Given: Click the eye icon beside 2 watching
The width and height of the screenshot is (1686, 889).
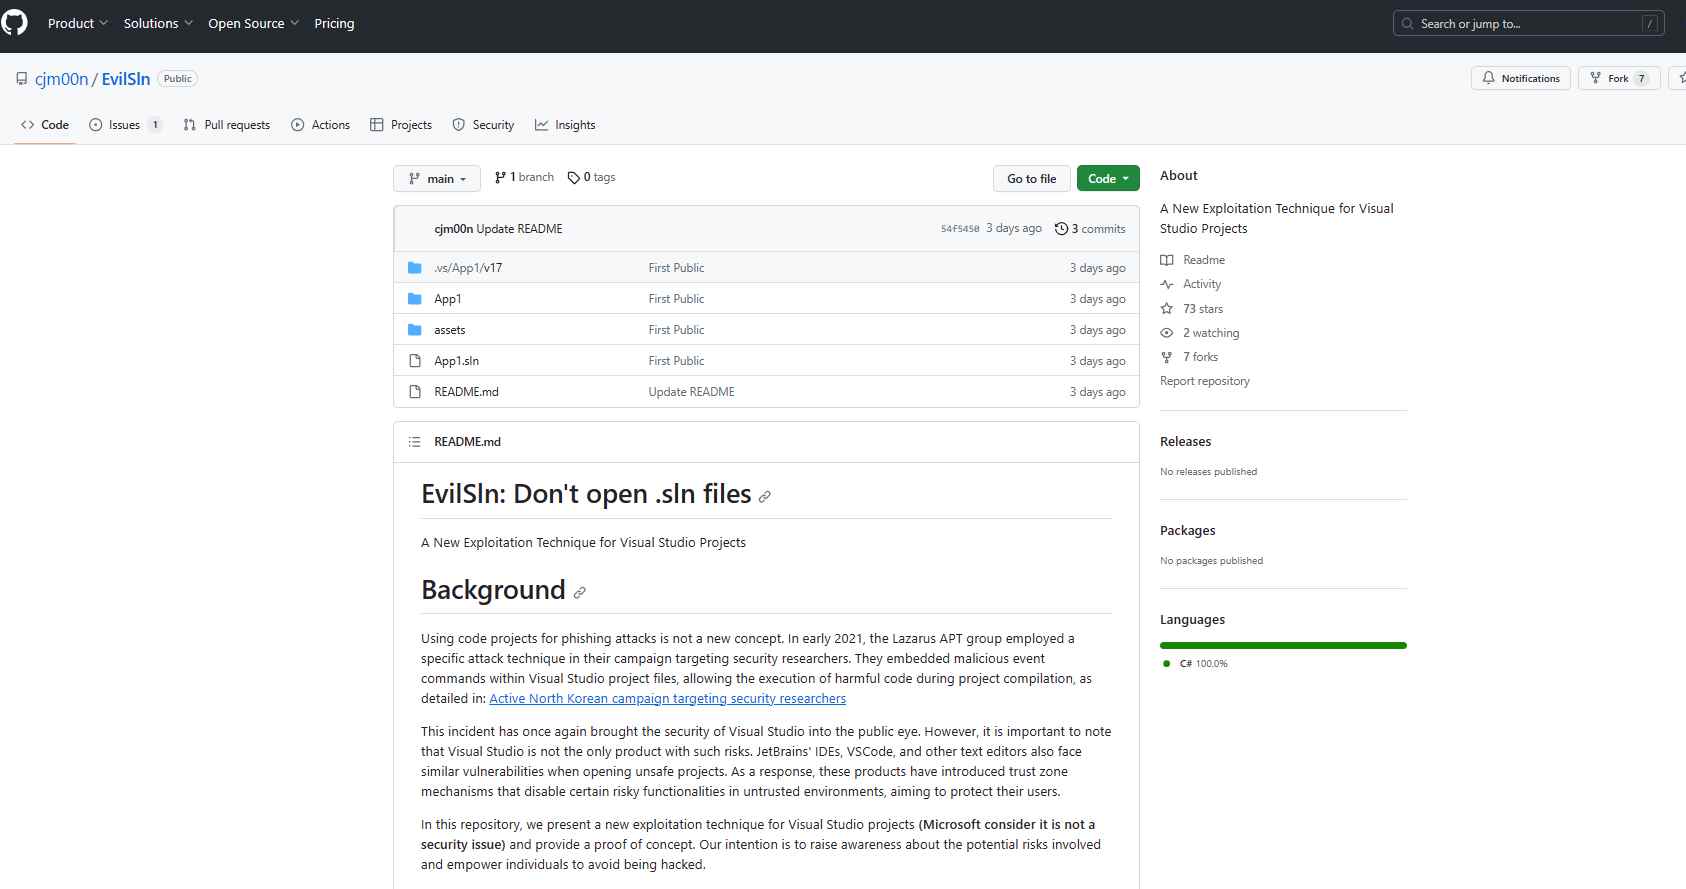Looking at the screenshot, I should click(1167, 333).
